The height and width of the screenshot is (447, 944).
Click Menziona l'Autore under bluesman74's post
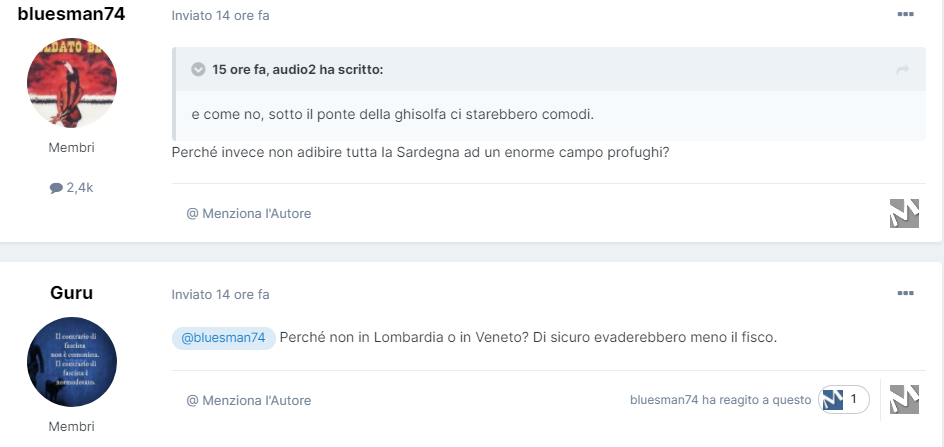pyautogui.click(x=249, y=213)
